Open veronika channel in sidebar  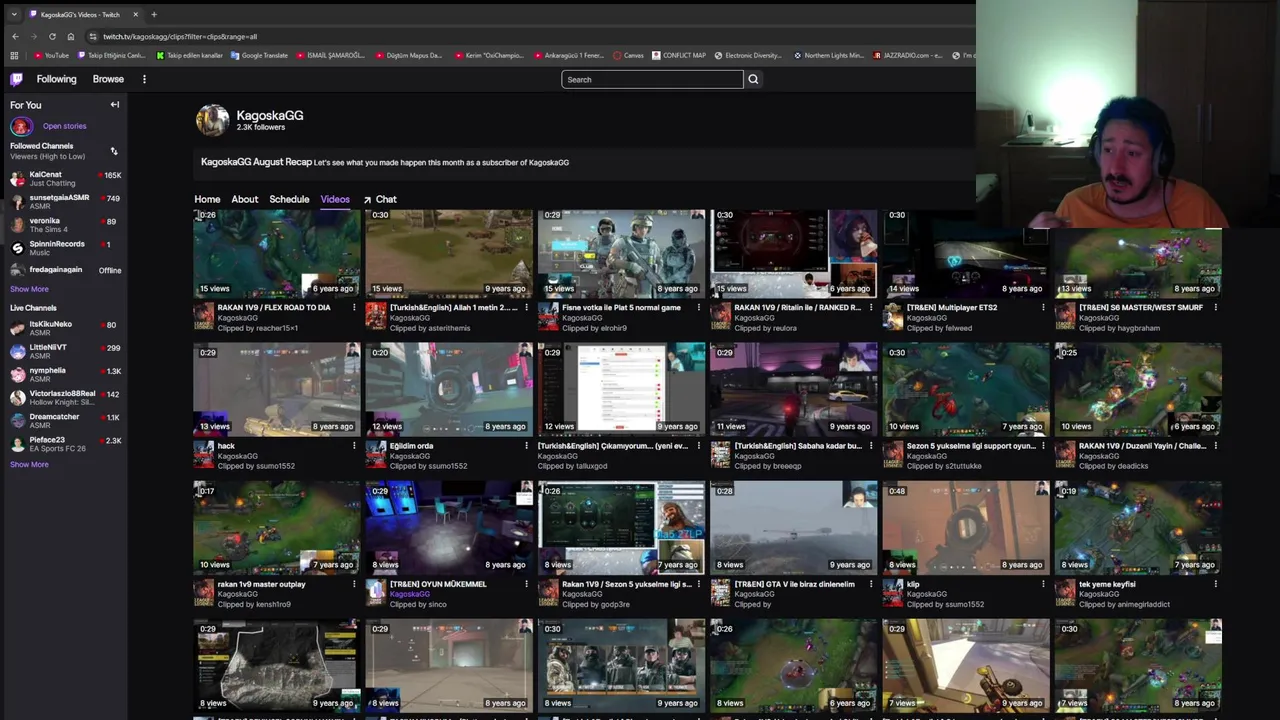[x=65, y=225]
